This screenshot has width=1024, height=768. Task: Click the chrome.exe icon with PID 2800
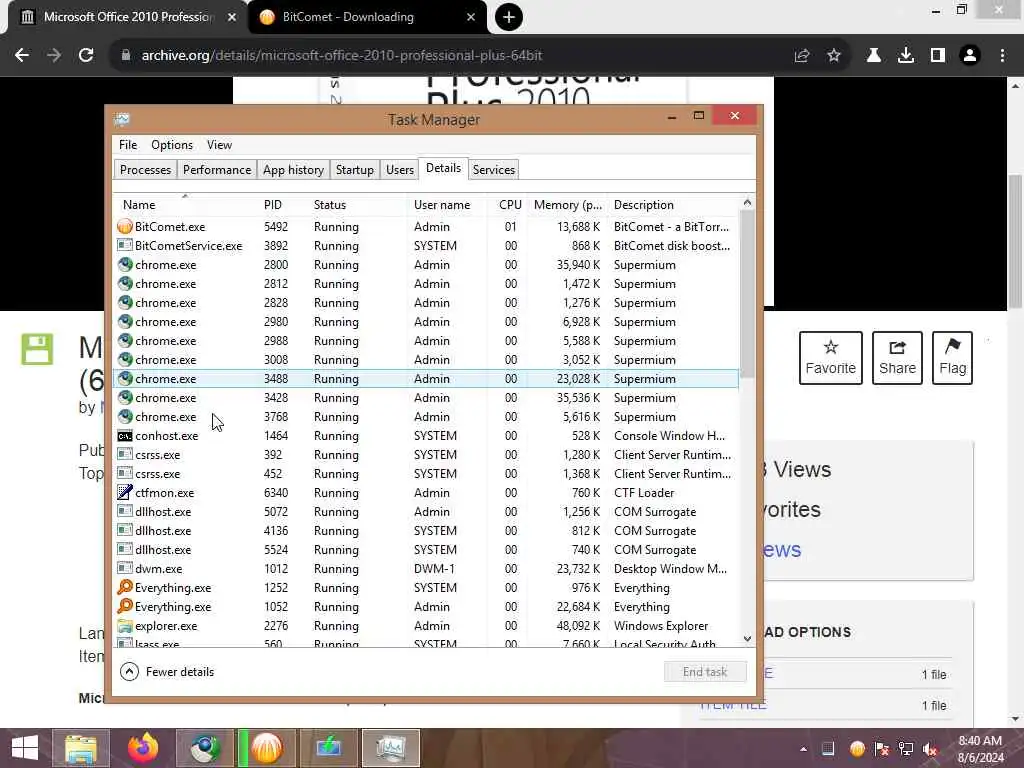(125, 264)
